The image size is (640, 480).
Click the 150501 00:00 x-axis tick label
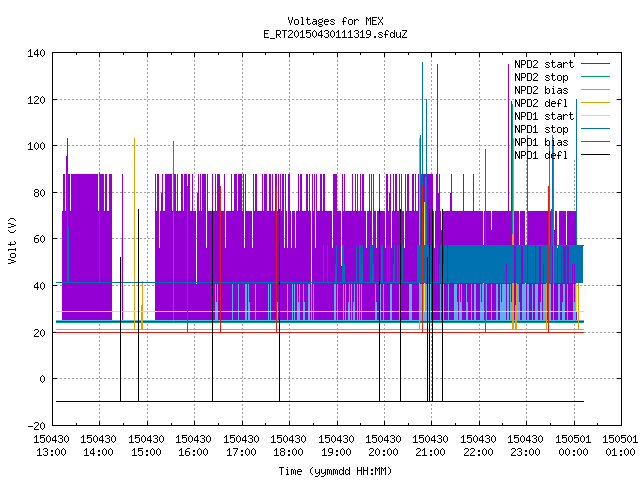[573, 446]
